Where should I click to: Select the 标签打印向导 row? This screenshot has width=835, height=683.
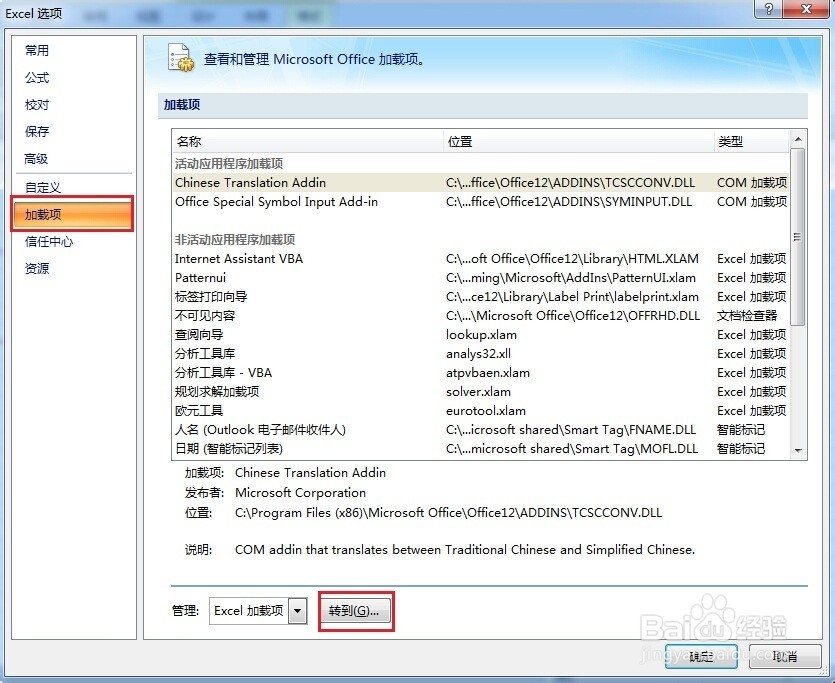click(x=481, y=297)
